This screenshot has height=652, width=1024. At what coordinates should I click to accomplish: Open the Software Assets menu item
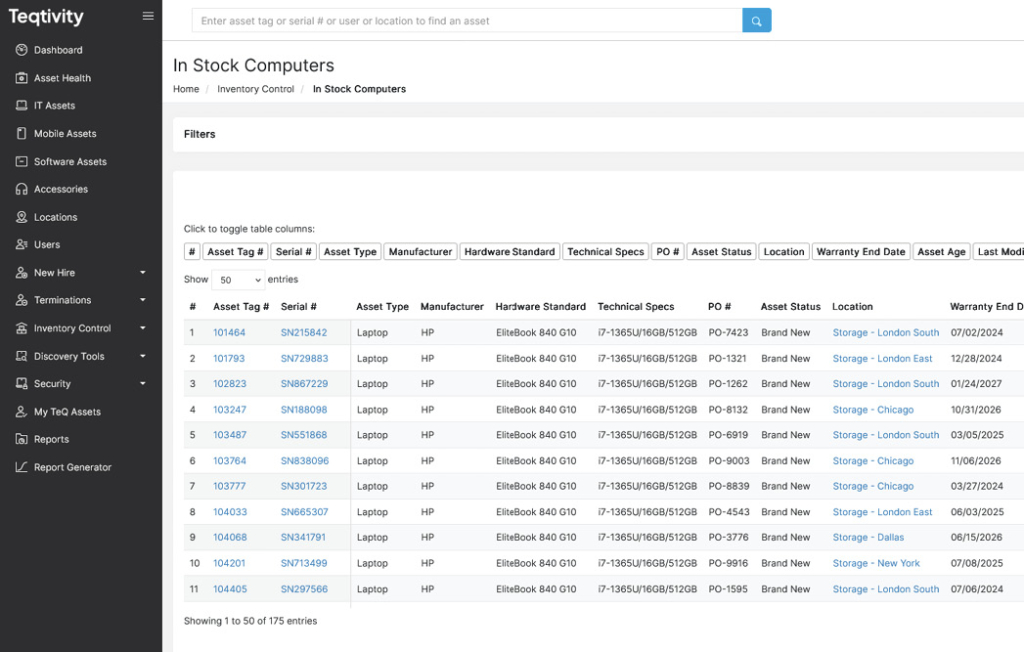pyautogui.click(x=70, y=161)
